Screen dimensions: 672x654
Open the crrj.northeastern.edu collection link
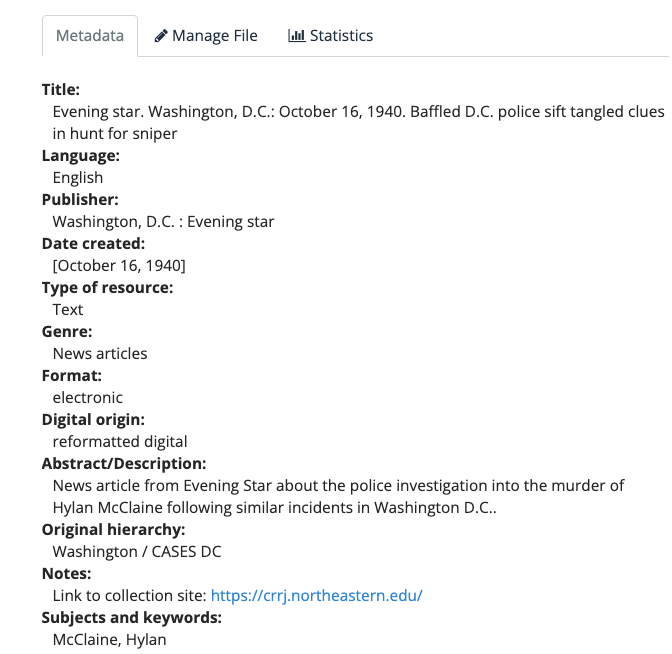(x=316, y=596)
